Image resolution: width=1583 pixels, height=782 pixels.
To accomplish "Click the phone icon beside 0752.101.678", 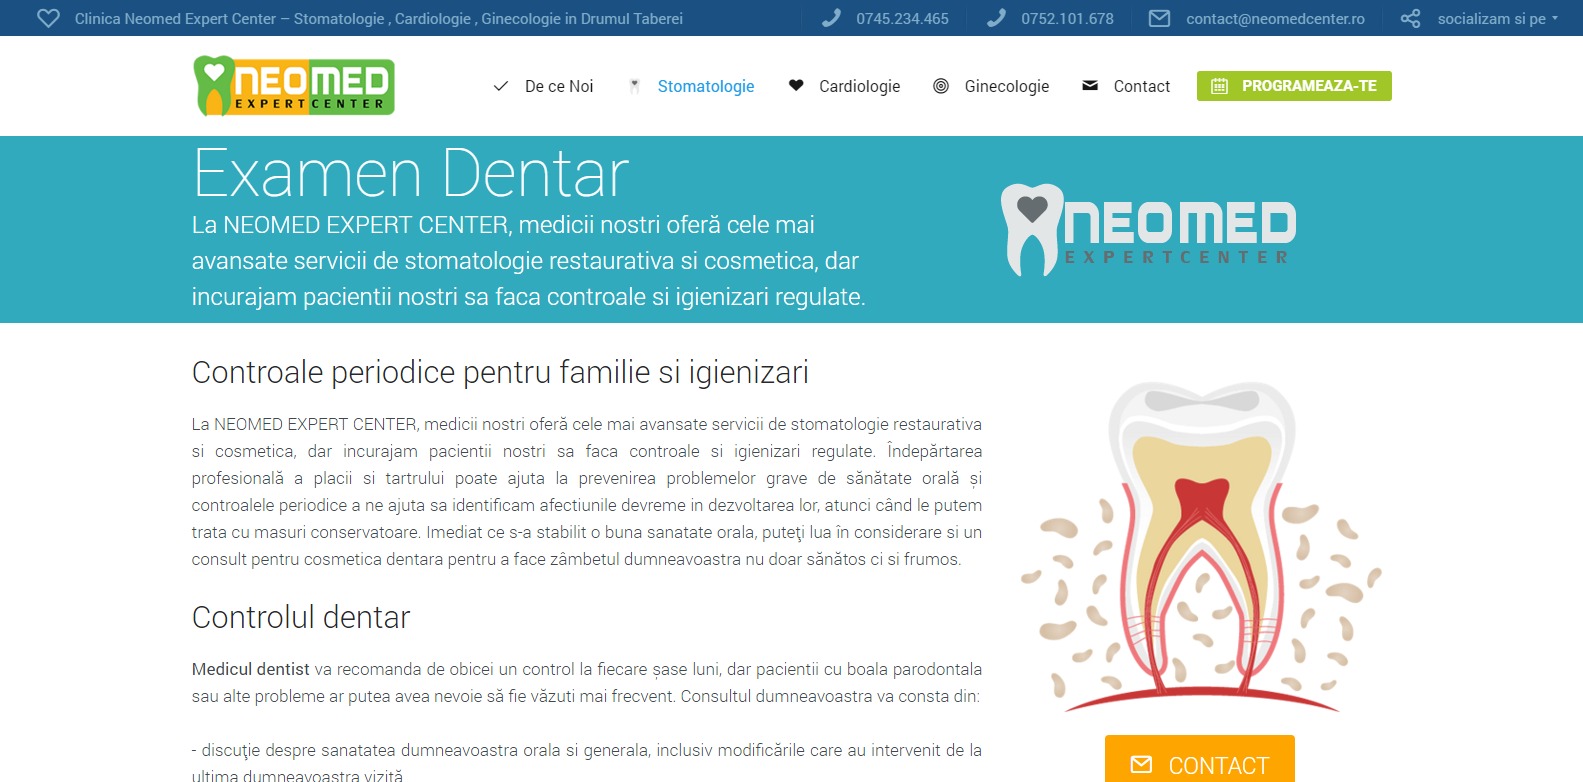I will (996, 19).
